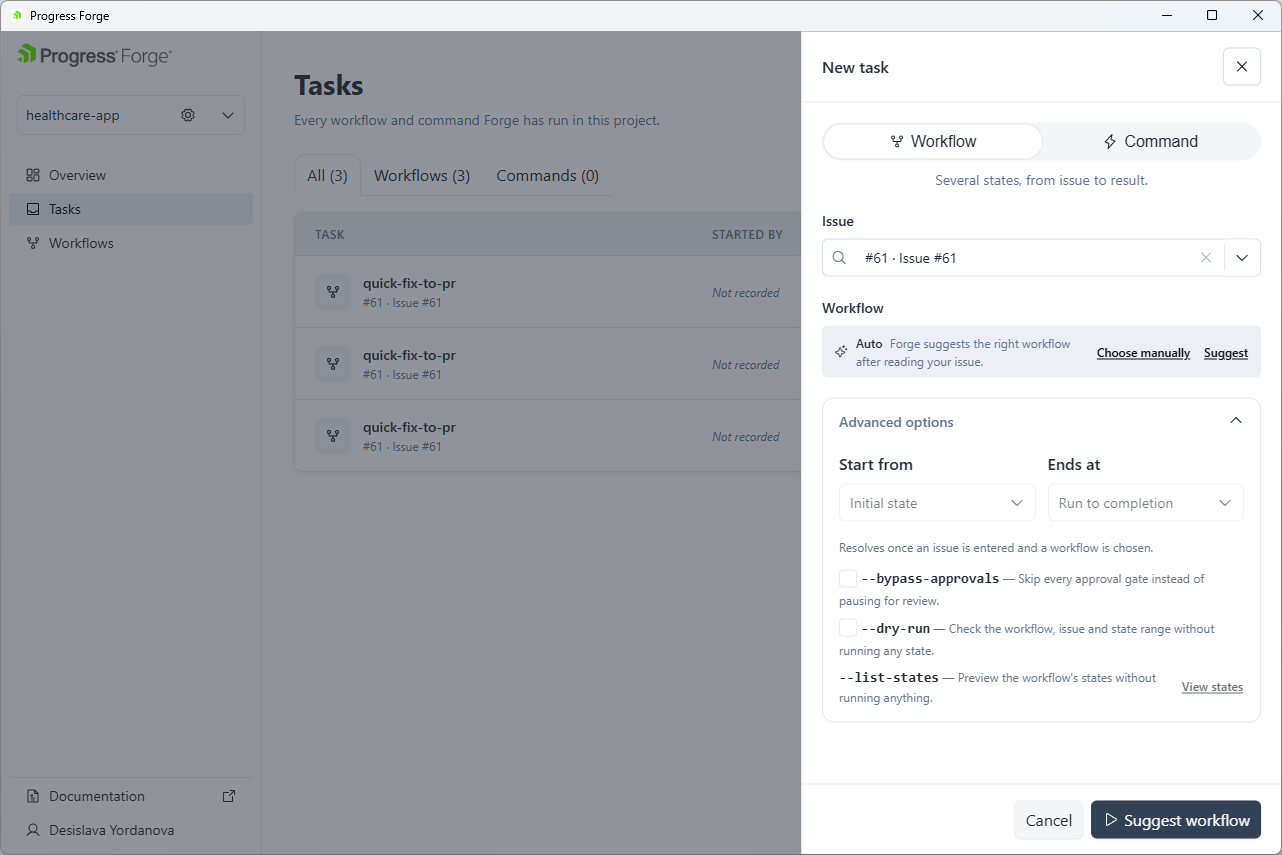This screenshot has width=1282, height=855.
Task: Go to Overview in the sidebar
Action: click(x=131, y=175)
